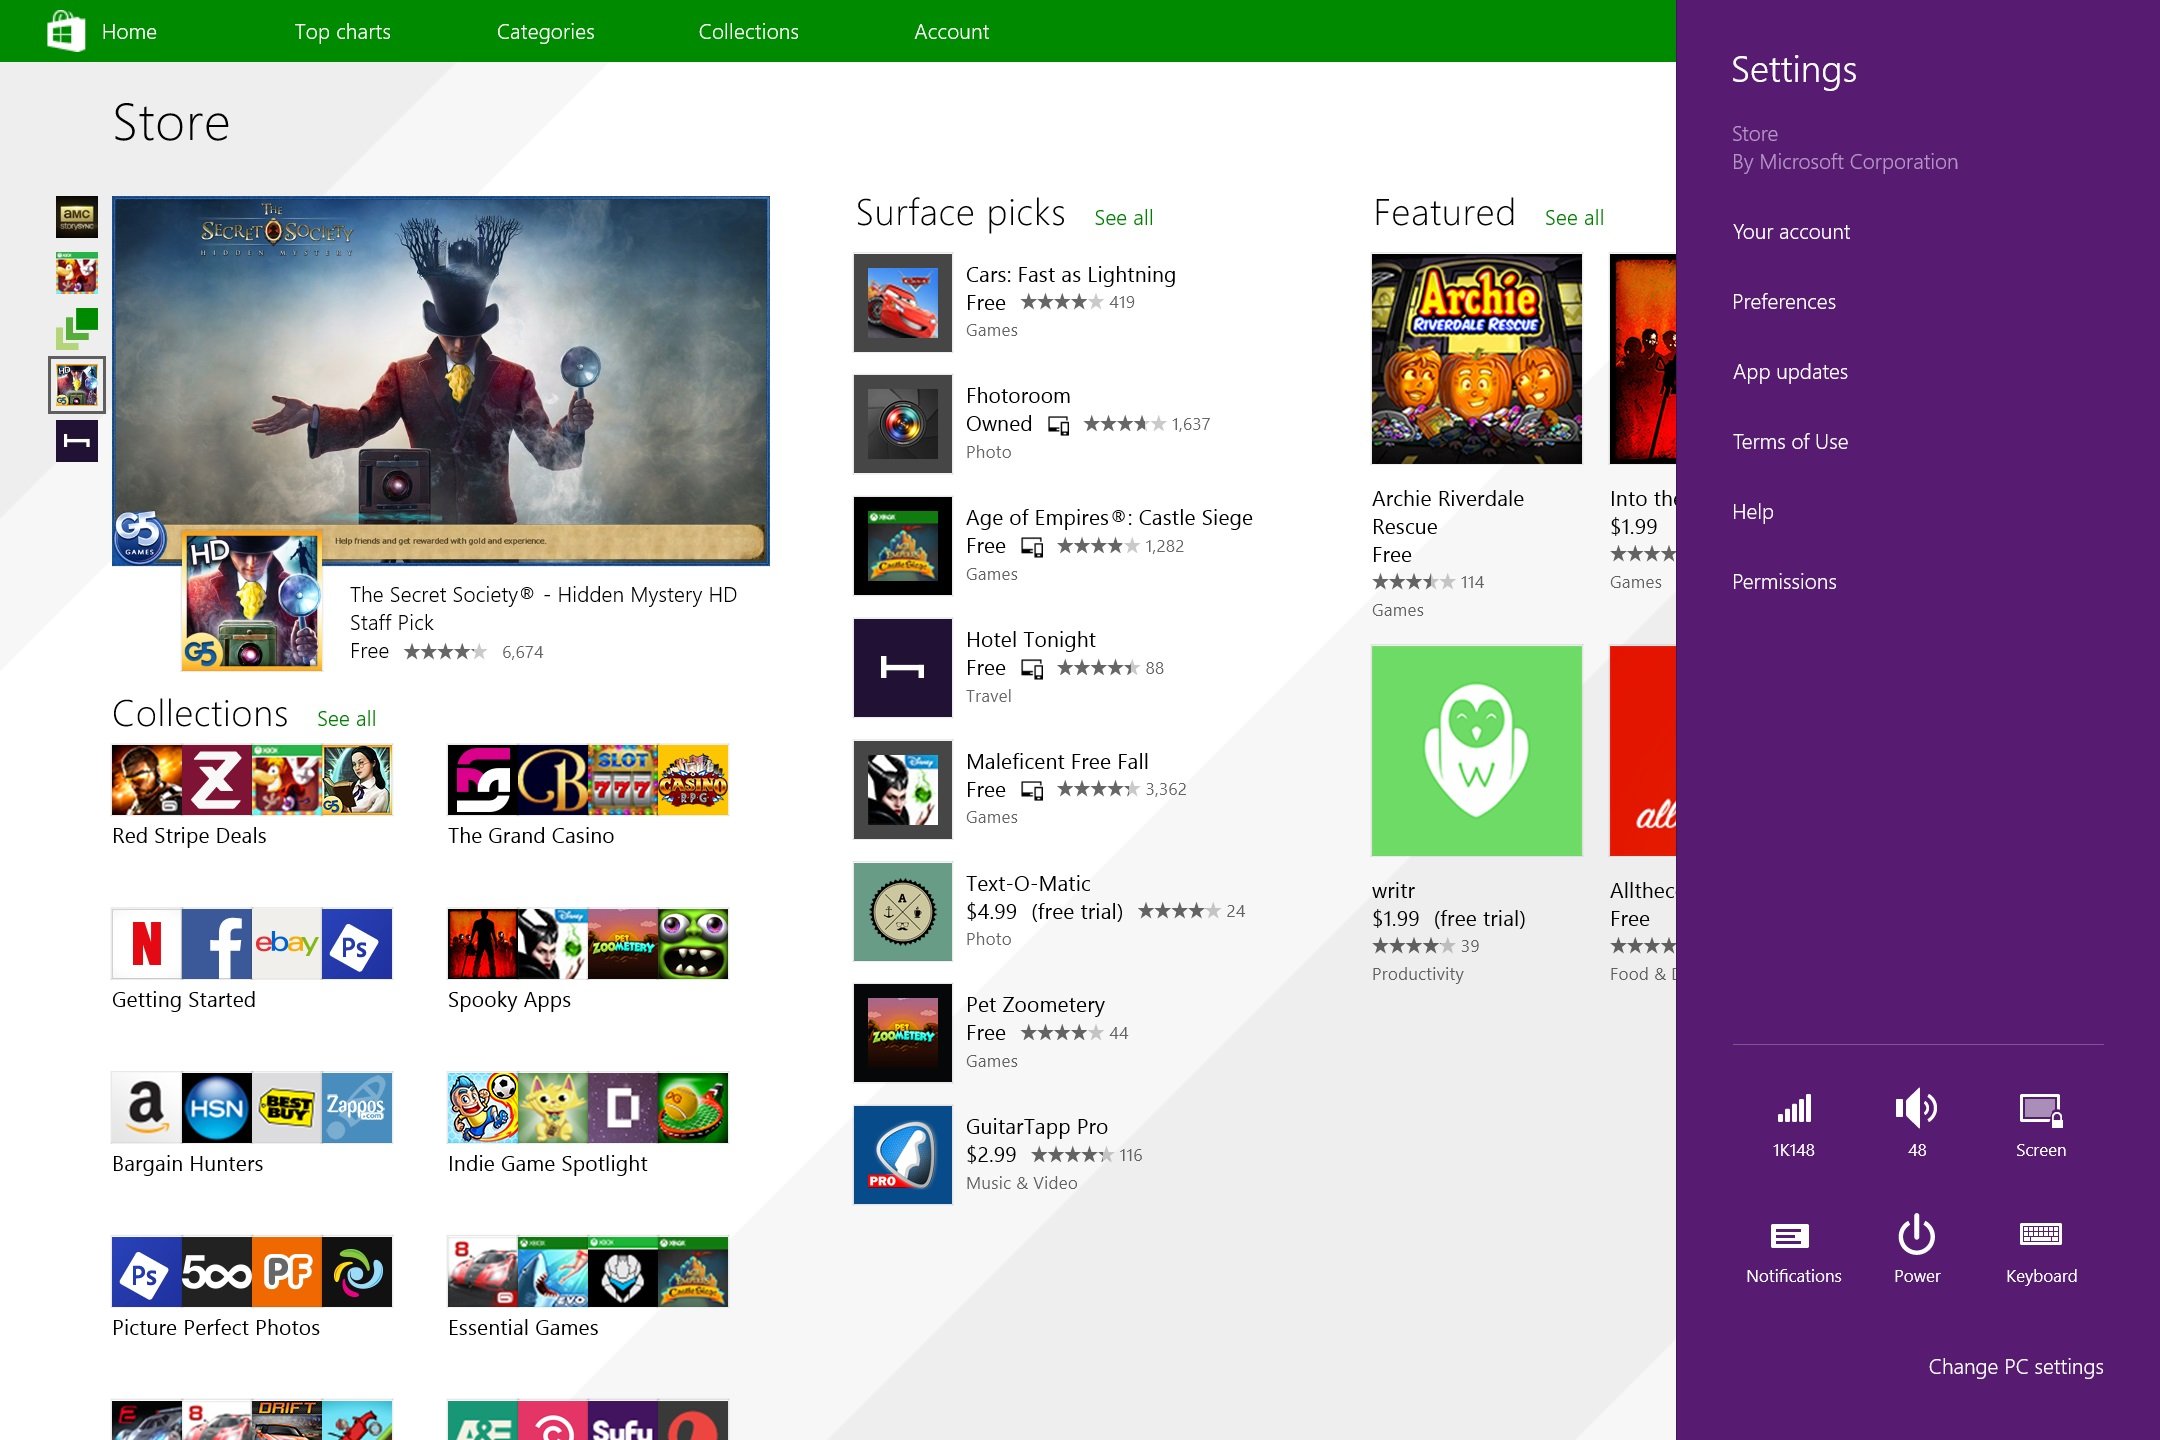Select Preferences in the Settings pane
The height and width of the screenshot is (1440, 2160).
tap(1783, 301)
